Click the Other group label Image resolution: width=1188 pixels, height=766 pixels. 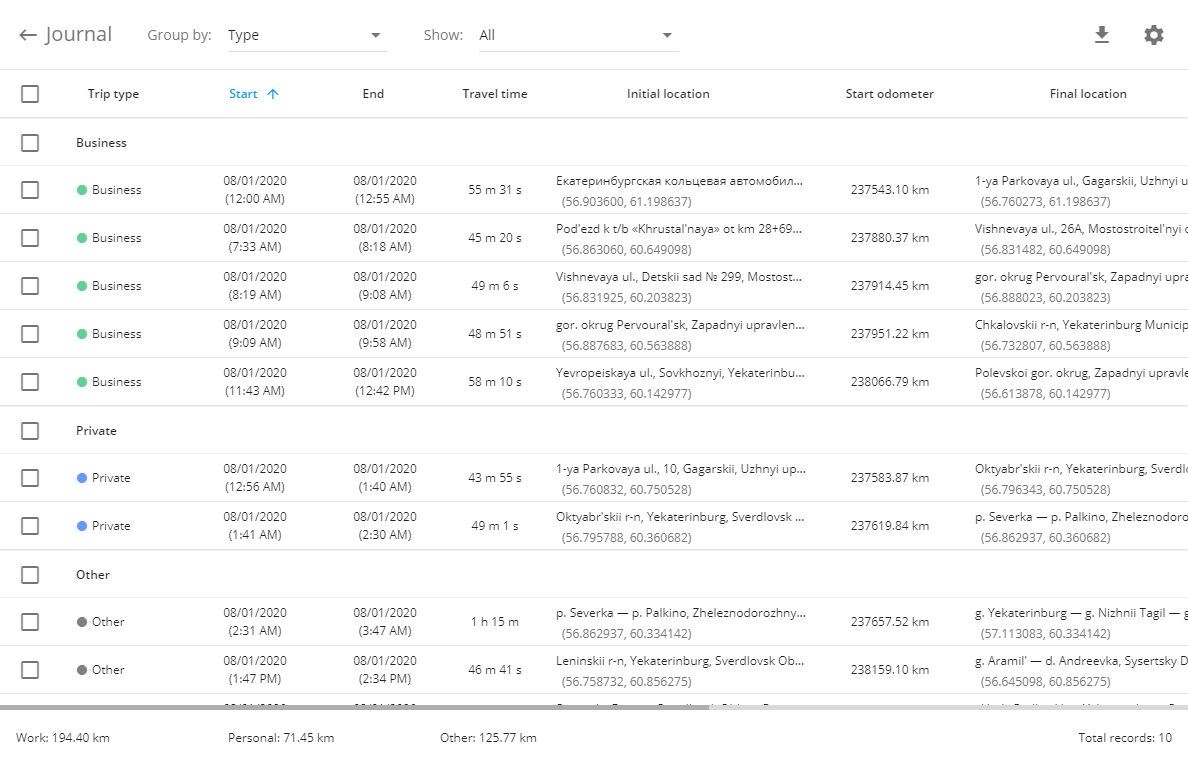[93, 574]
